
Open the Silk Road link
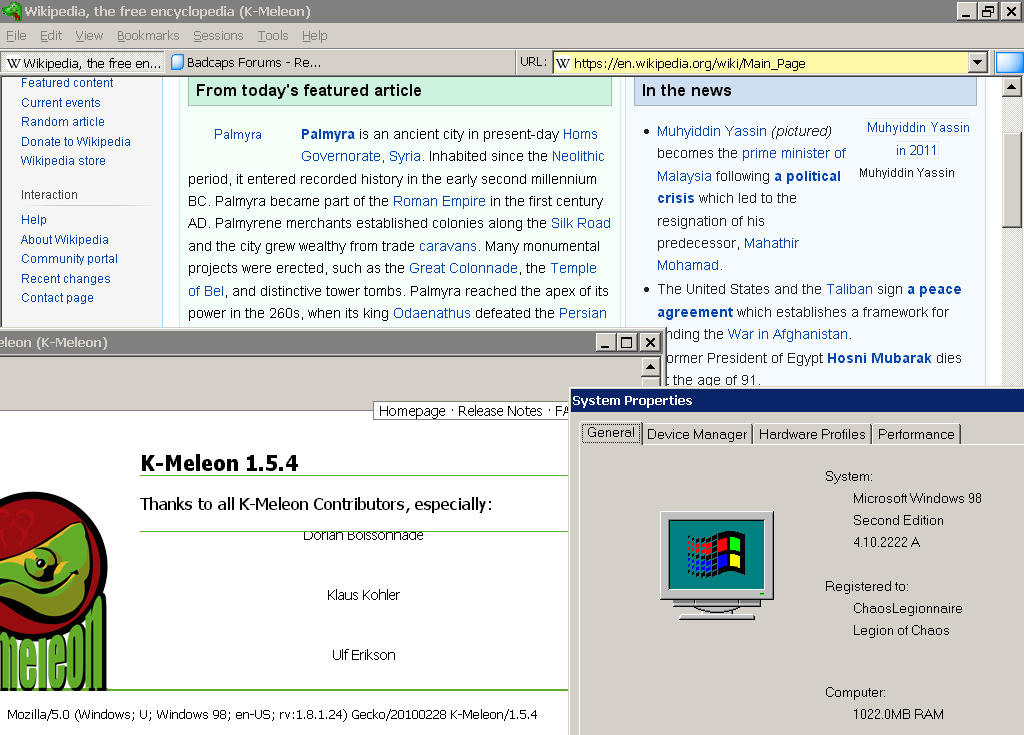pyautogui.click(x=581, y=223)
